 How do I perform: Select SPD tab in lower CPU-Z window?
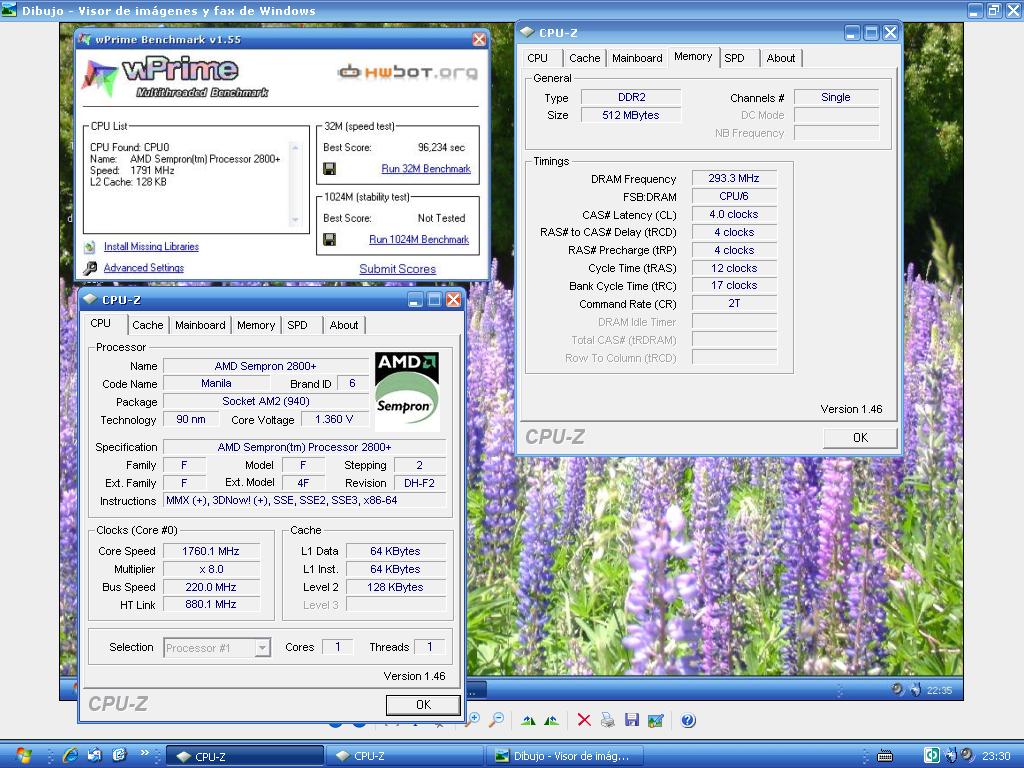pyautogui.click(x=297, y=325)
